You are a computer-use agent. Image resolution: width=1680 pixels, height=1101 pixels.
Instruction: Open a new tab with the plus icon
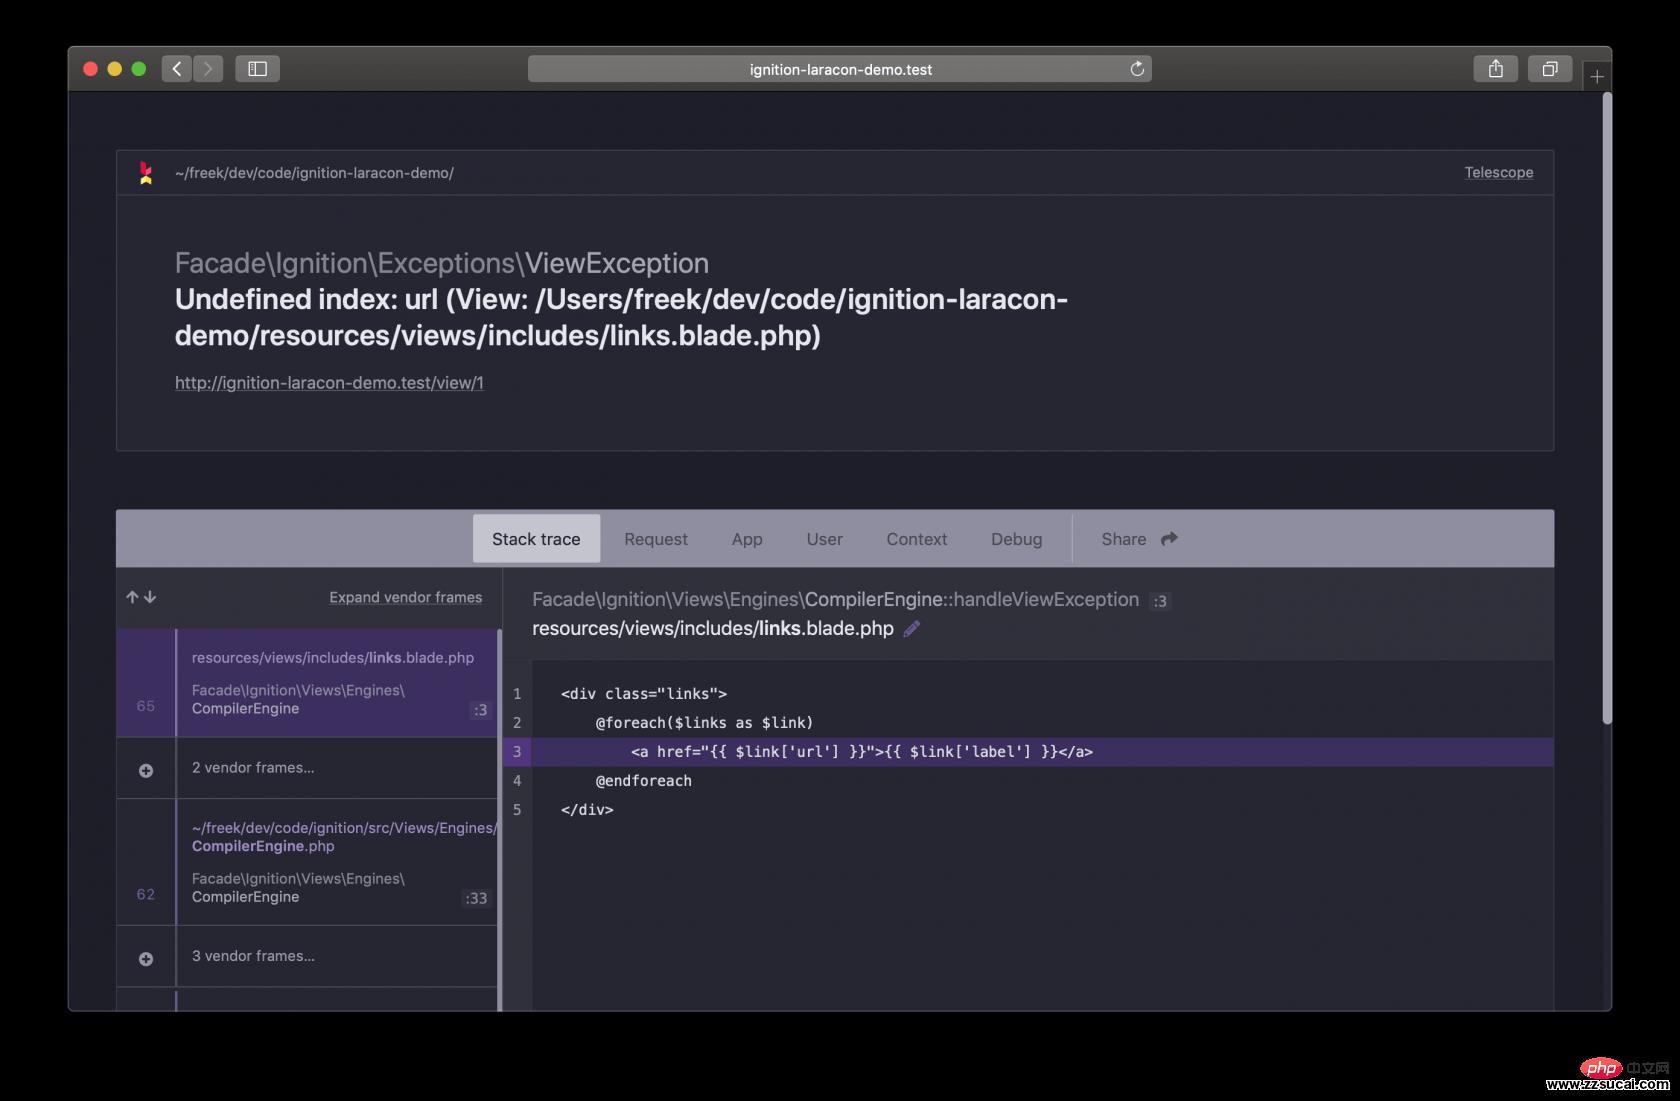point(1597,76)
